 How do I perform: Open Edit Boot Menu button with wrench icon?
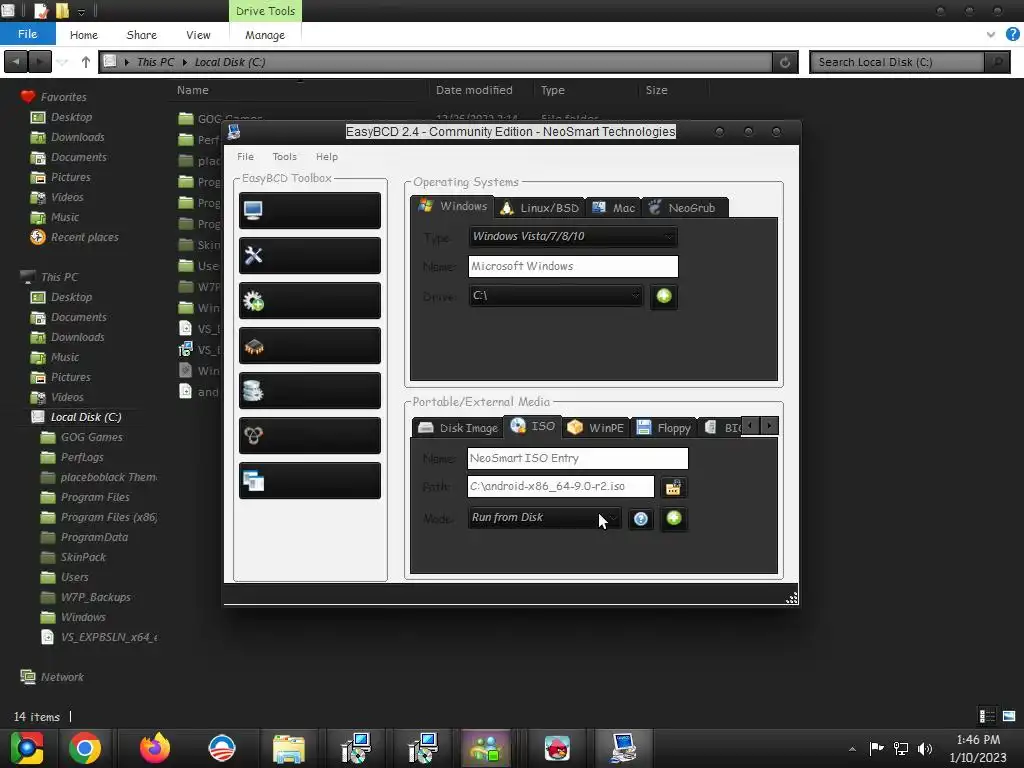tap(310, 255)
